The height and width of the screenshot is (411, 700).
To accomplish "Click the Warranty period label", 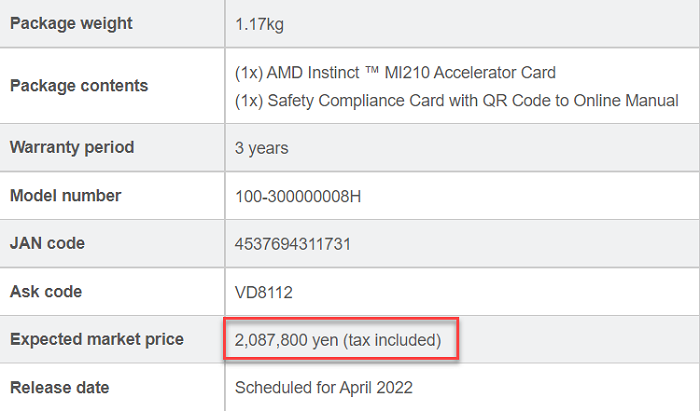I will tap(72, 147).
